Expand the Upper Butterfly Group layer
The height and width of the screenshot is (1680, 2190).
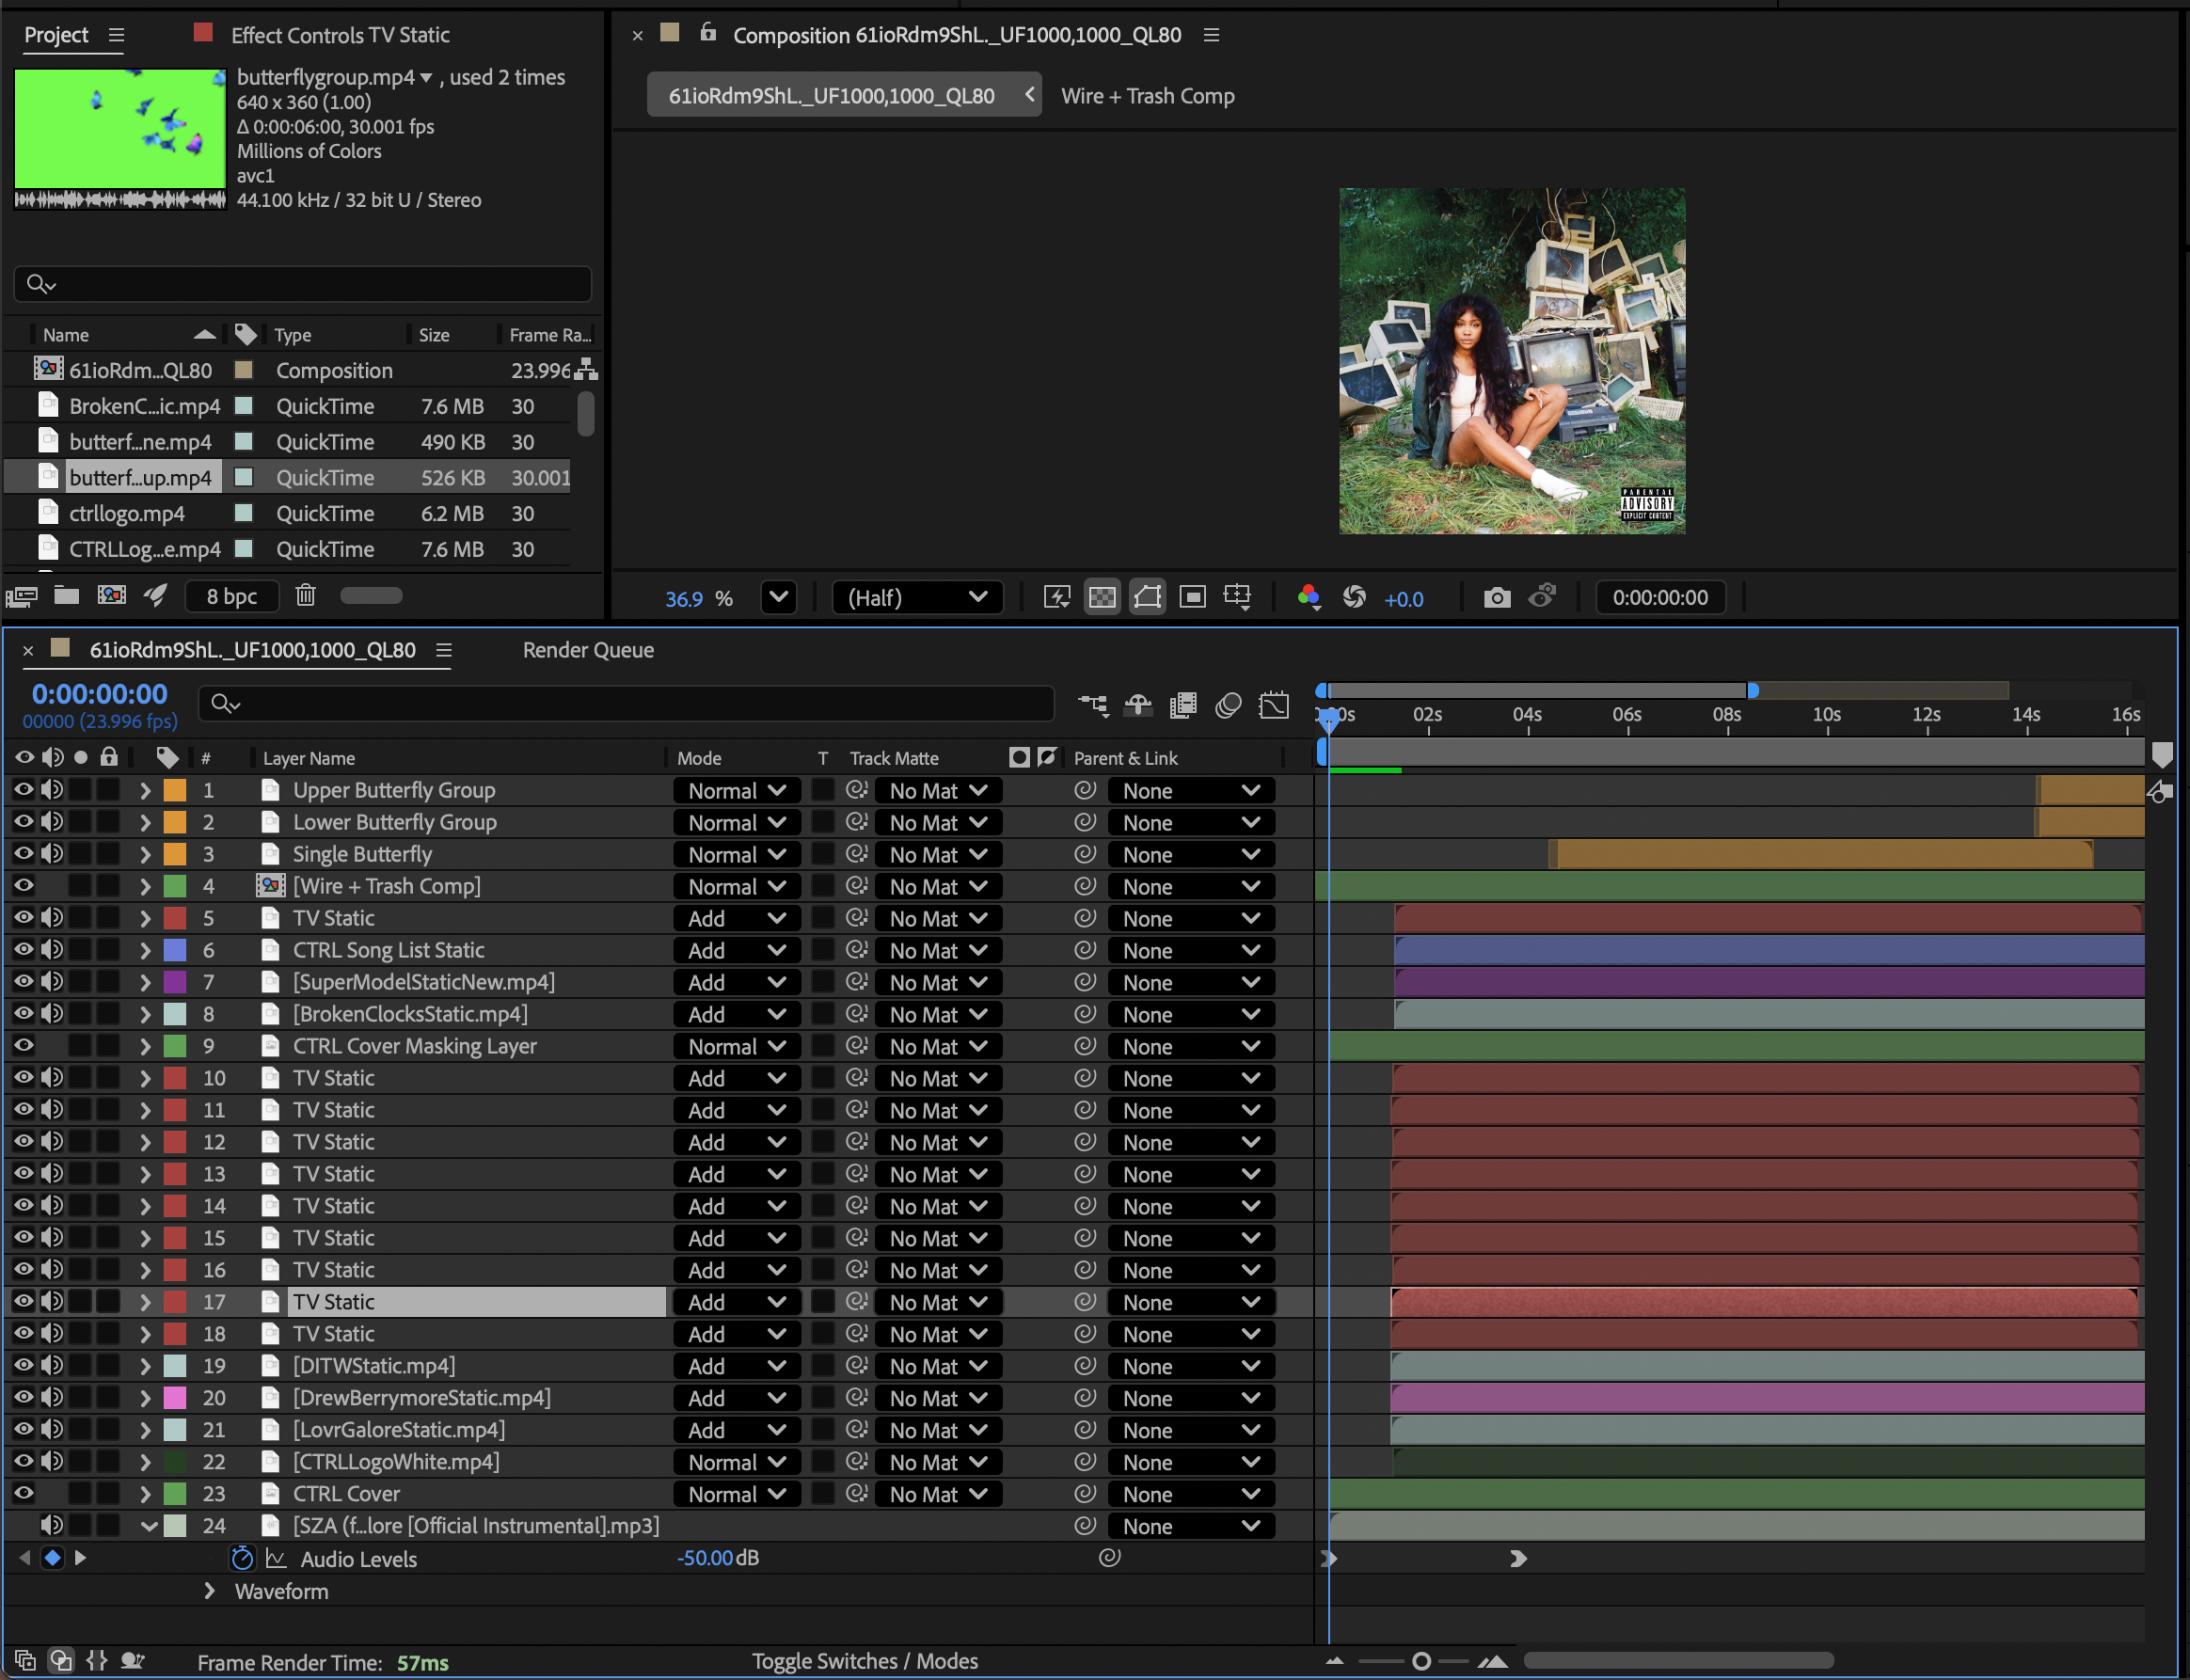click(x=145, y=790)
